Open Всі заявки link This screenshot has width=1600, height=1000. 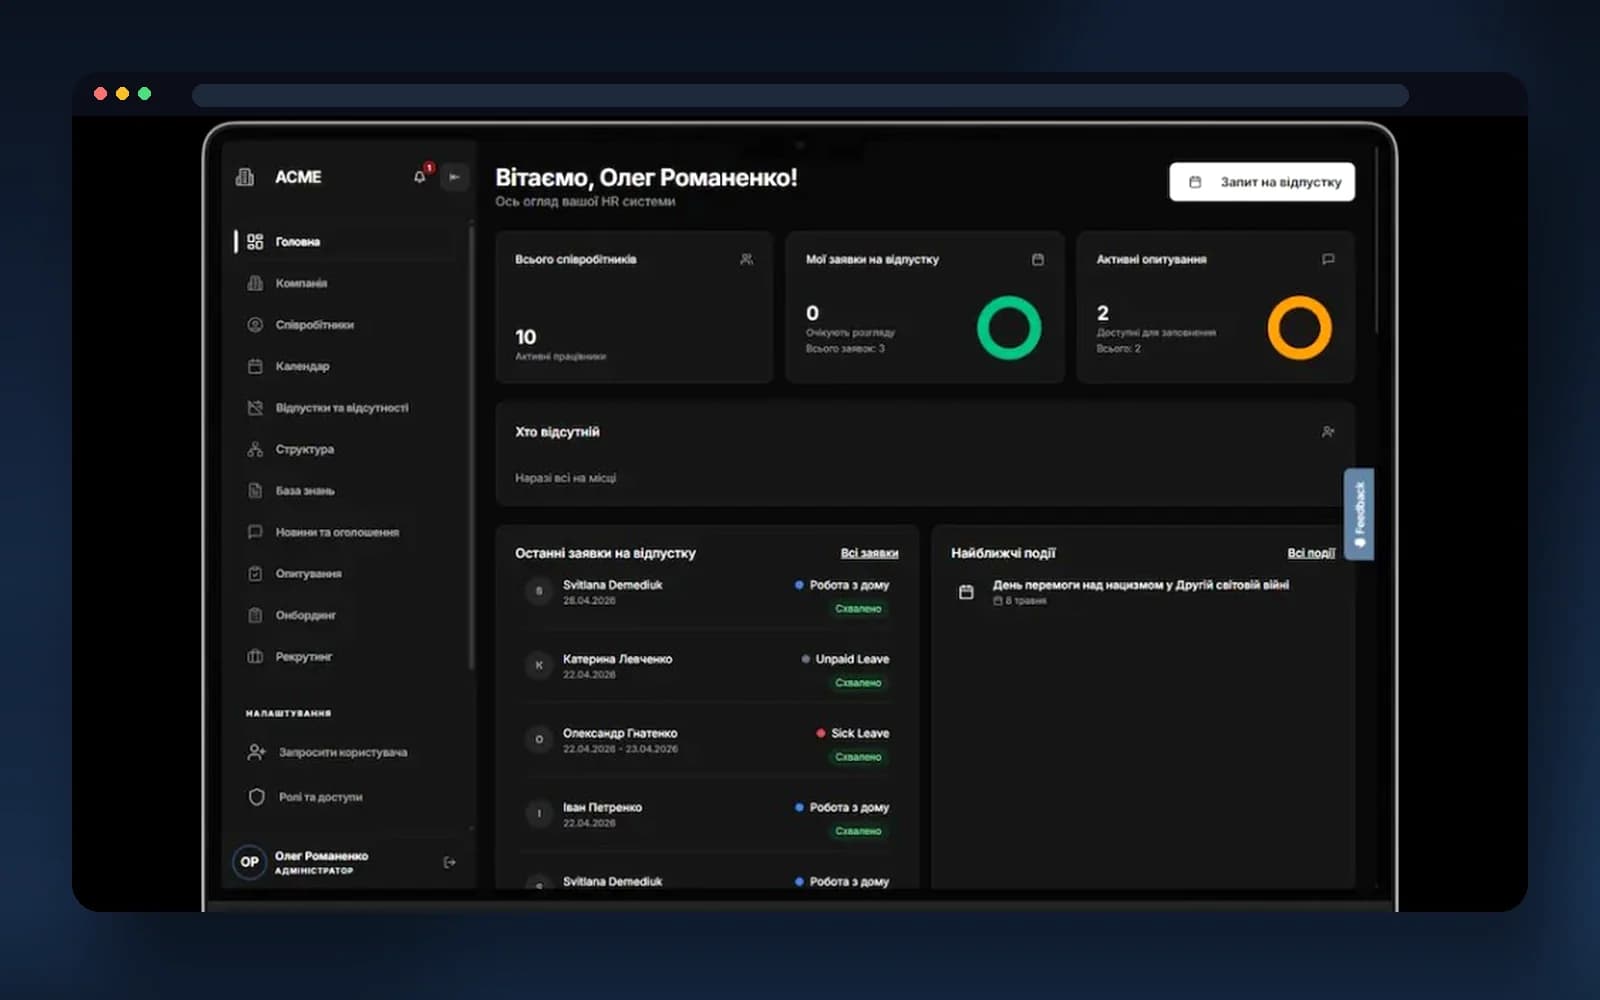point(869,553)
